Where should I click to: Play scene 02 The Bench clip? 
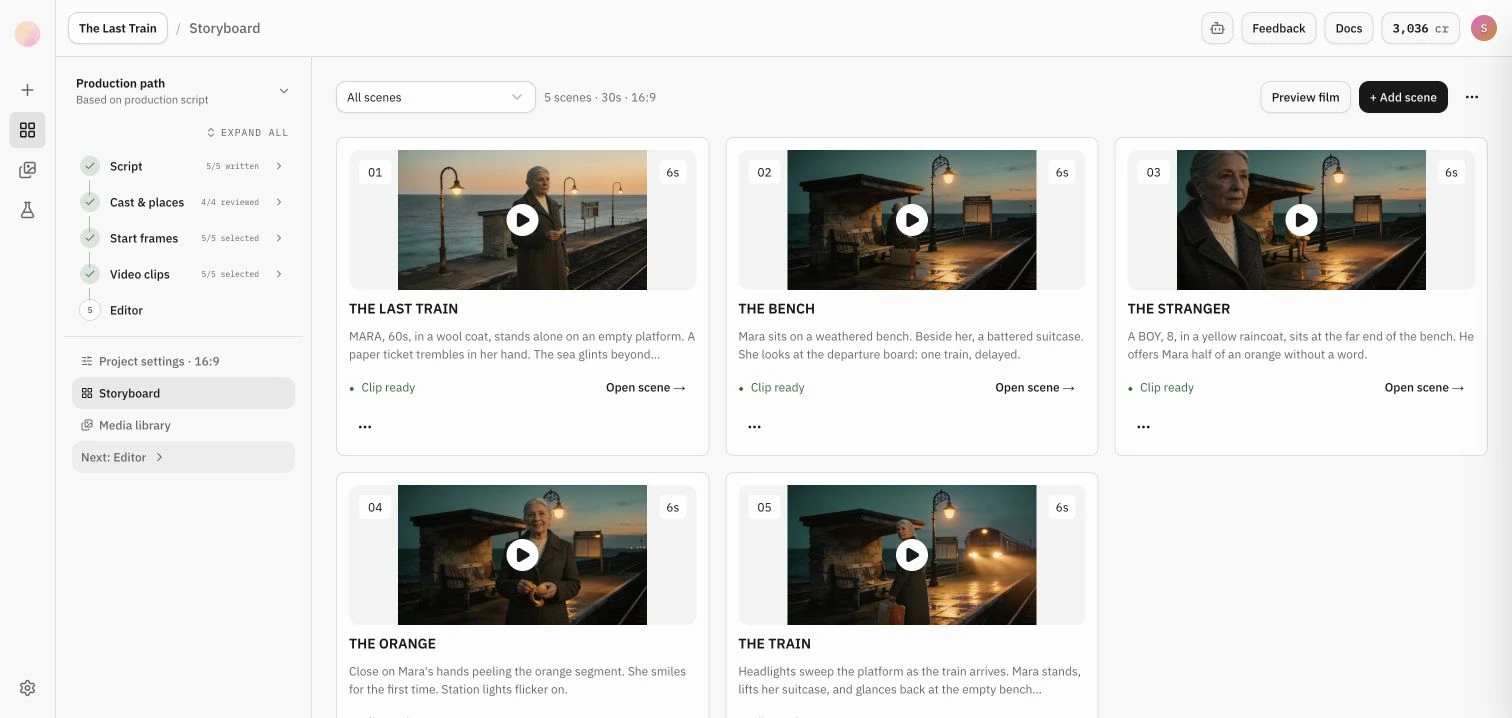coord(911,220)
